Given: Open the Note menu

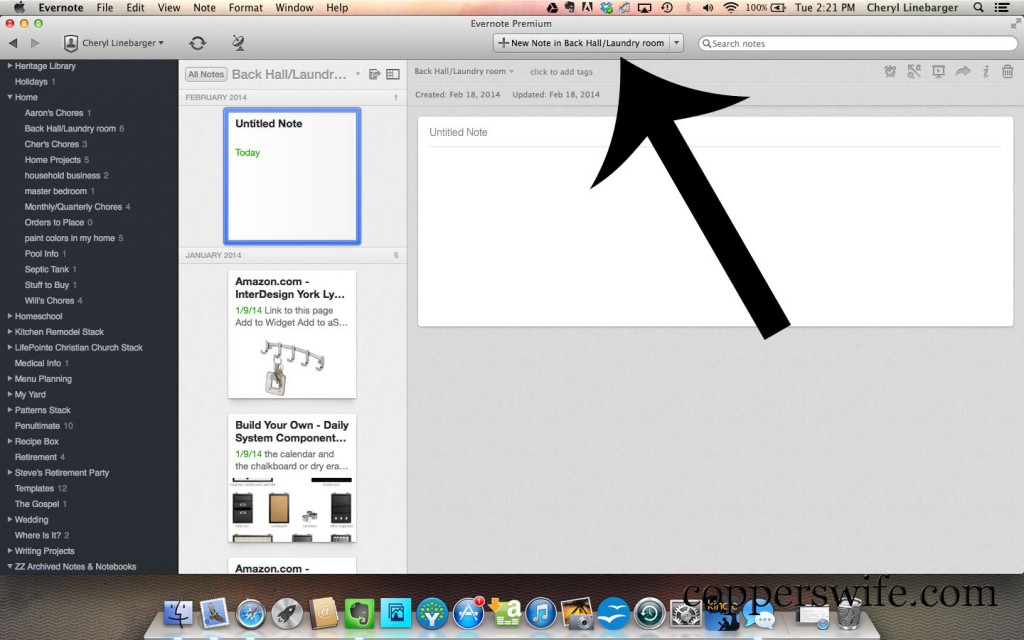Looking at the screenshot, I should 204,8.
